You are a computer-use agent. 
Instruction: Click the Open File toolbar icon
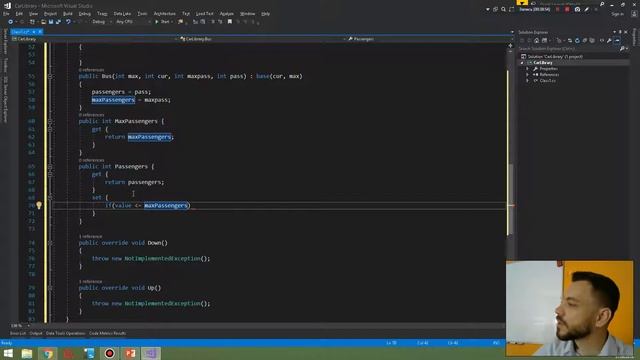click(43, 22)
